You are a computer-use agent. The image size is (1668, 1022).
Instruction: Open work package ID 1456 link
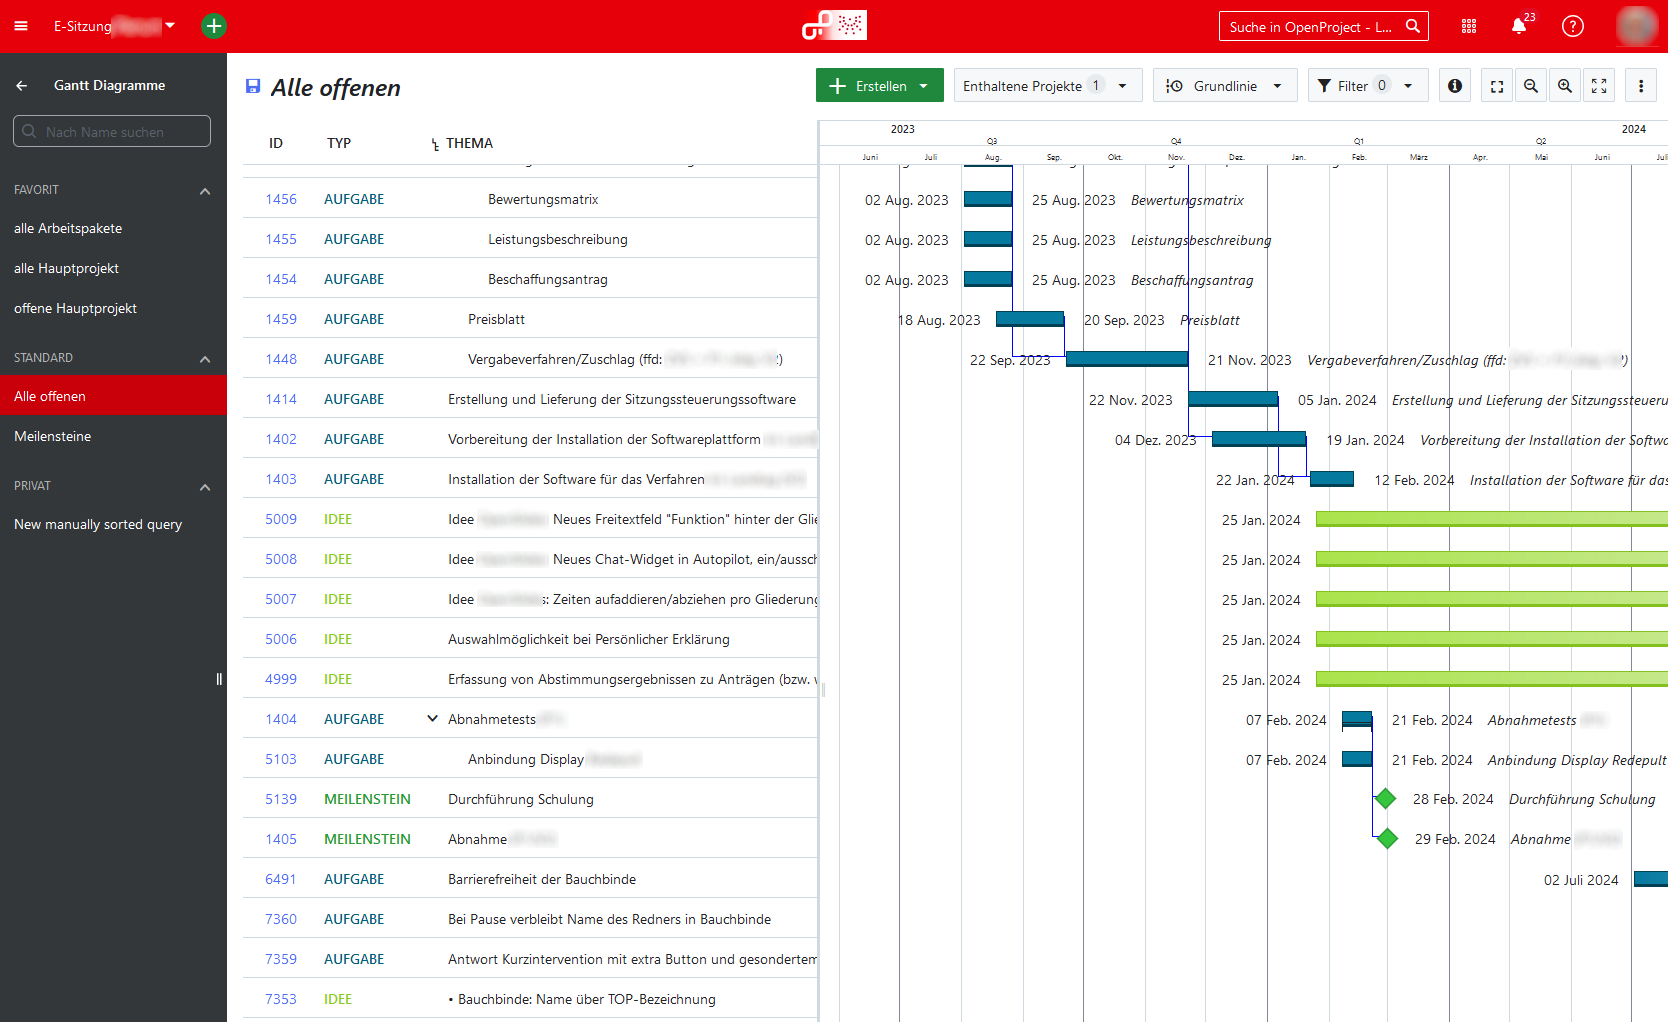(x=281, y=199)
